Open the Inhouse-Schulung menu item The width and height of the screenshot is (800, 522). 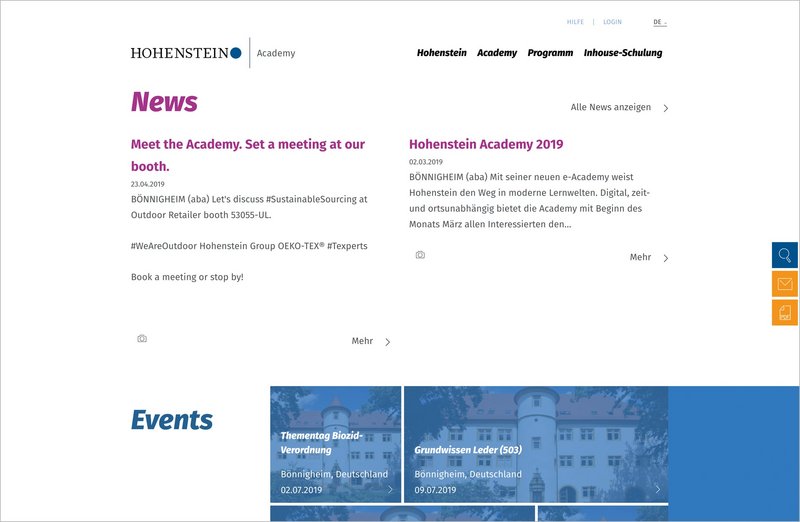[623, 53]
